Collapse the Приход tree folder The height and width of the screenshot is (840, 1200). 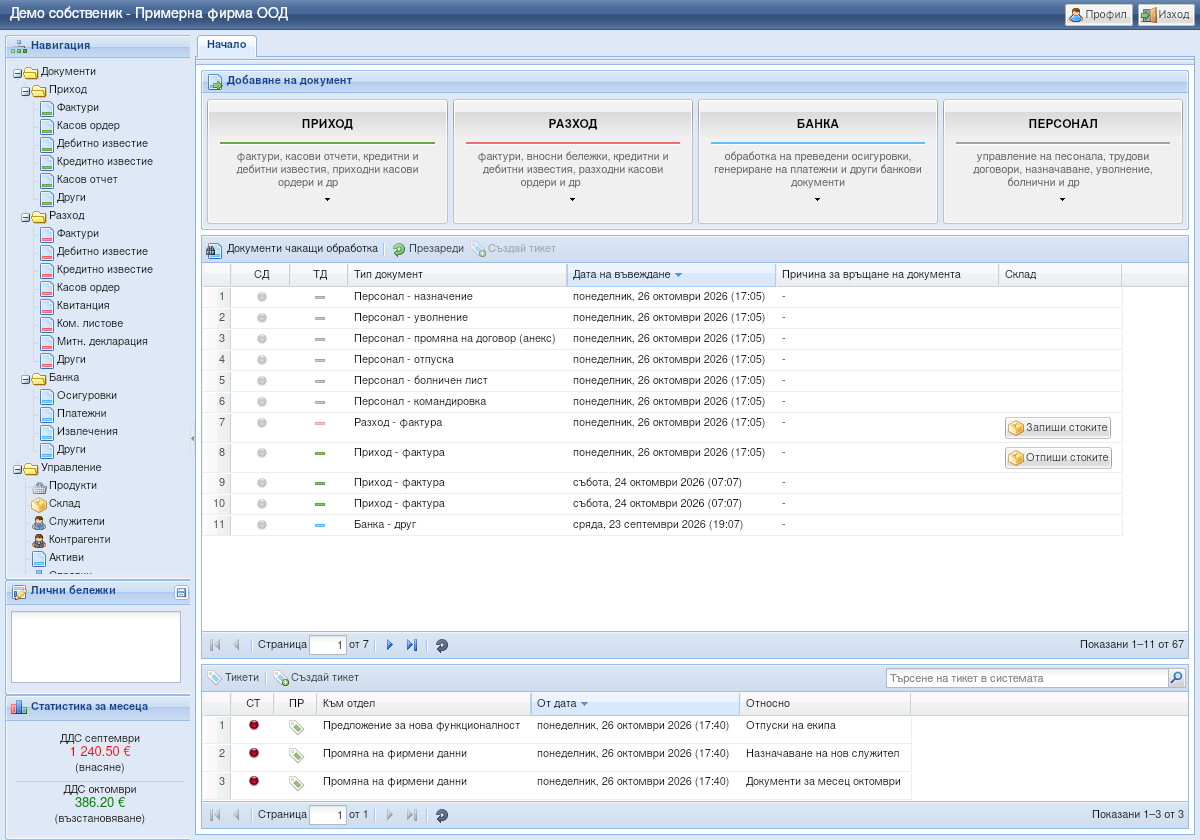[x=26, y=90]
